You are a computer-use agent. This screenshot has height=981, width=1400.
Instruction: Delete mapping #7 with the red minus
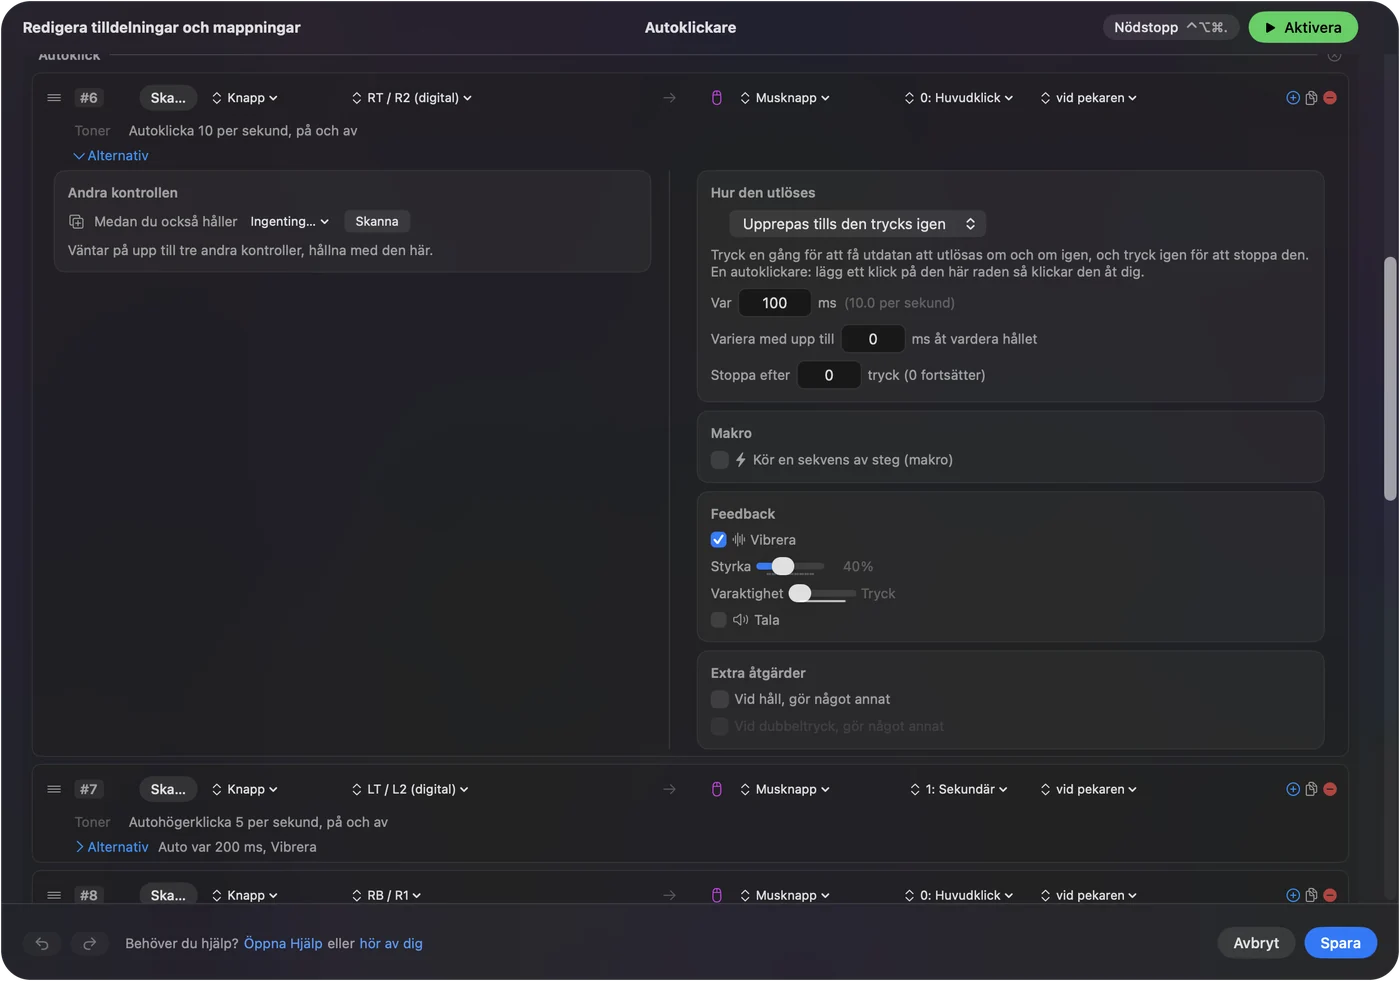[x=1330, y=789]
